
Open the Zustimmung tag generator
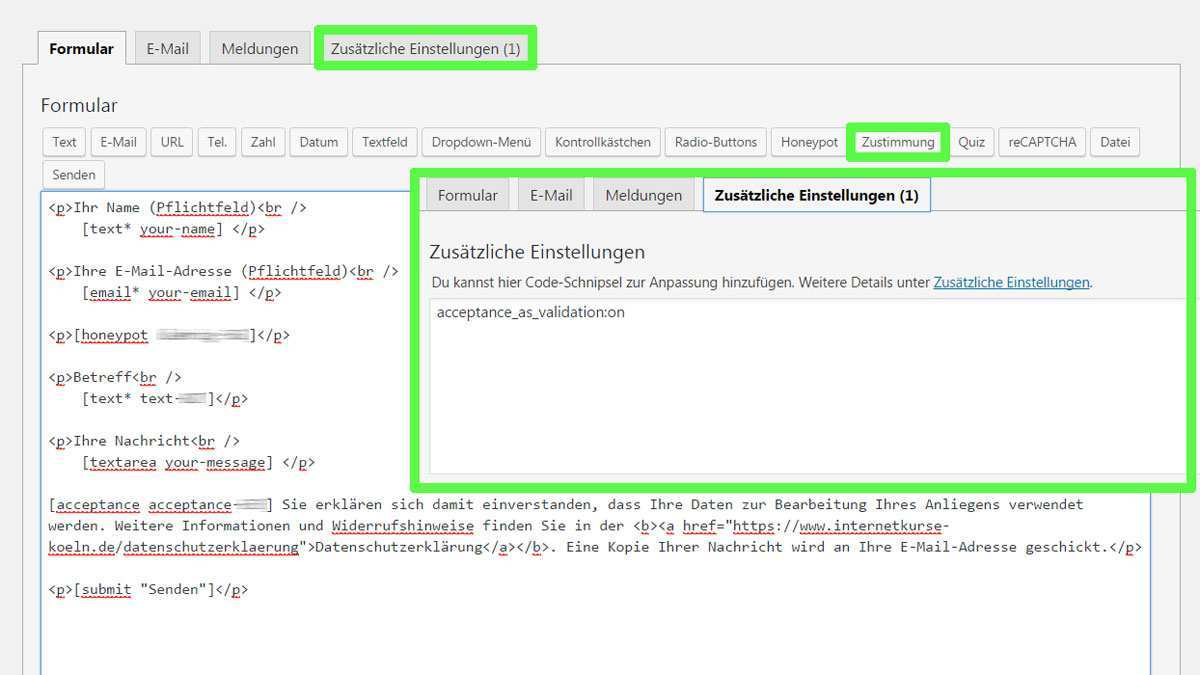coord(897,142)
